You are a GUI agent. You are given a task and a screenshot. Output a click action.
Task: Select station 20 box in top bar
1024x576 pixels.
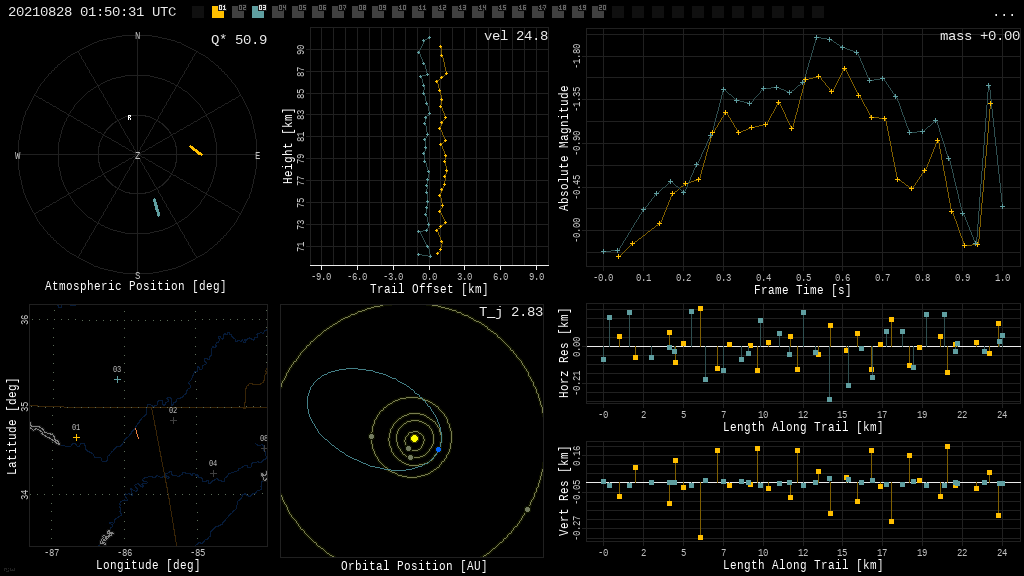(x=598, y=12)
